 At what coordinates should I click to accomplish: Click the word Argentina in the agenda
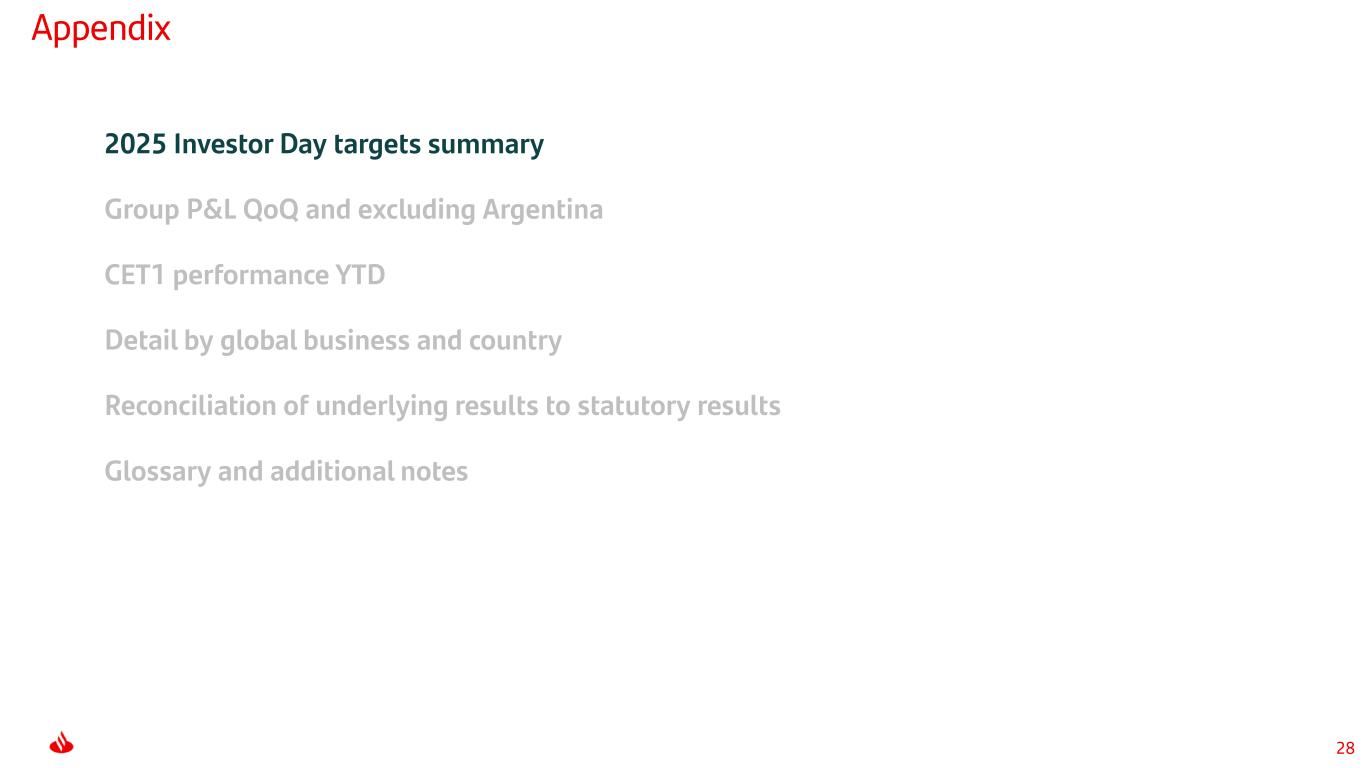pyautogui.click(x=542, y=210)
